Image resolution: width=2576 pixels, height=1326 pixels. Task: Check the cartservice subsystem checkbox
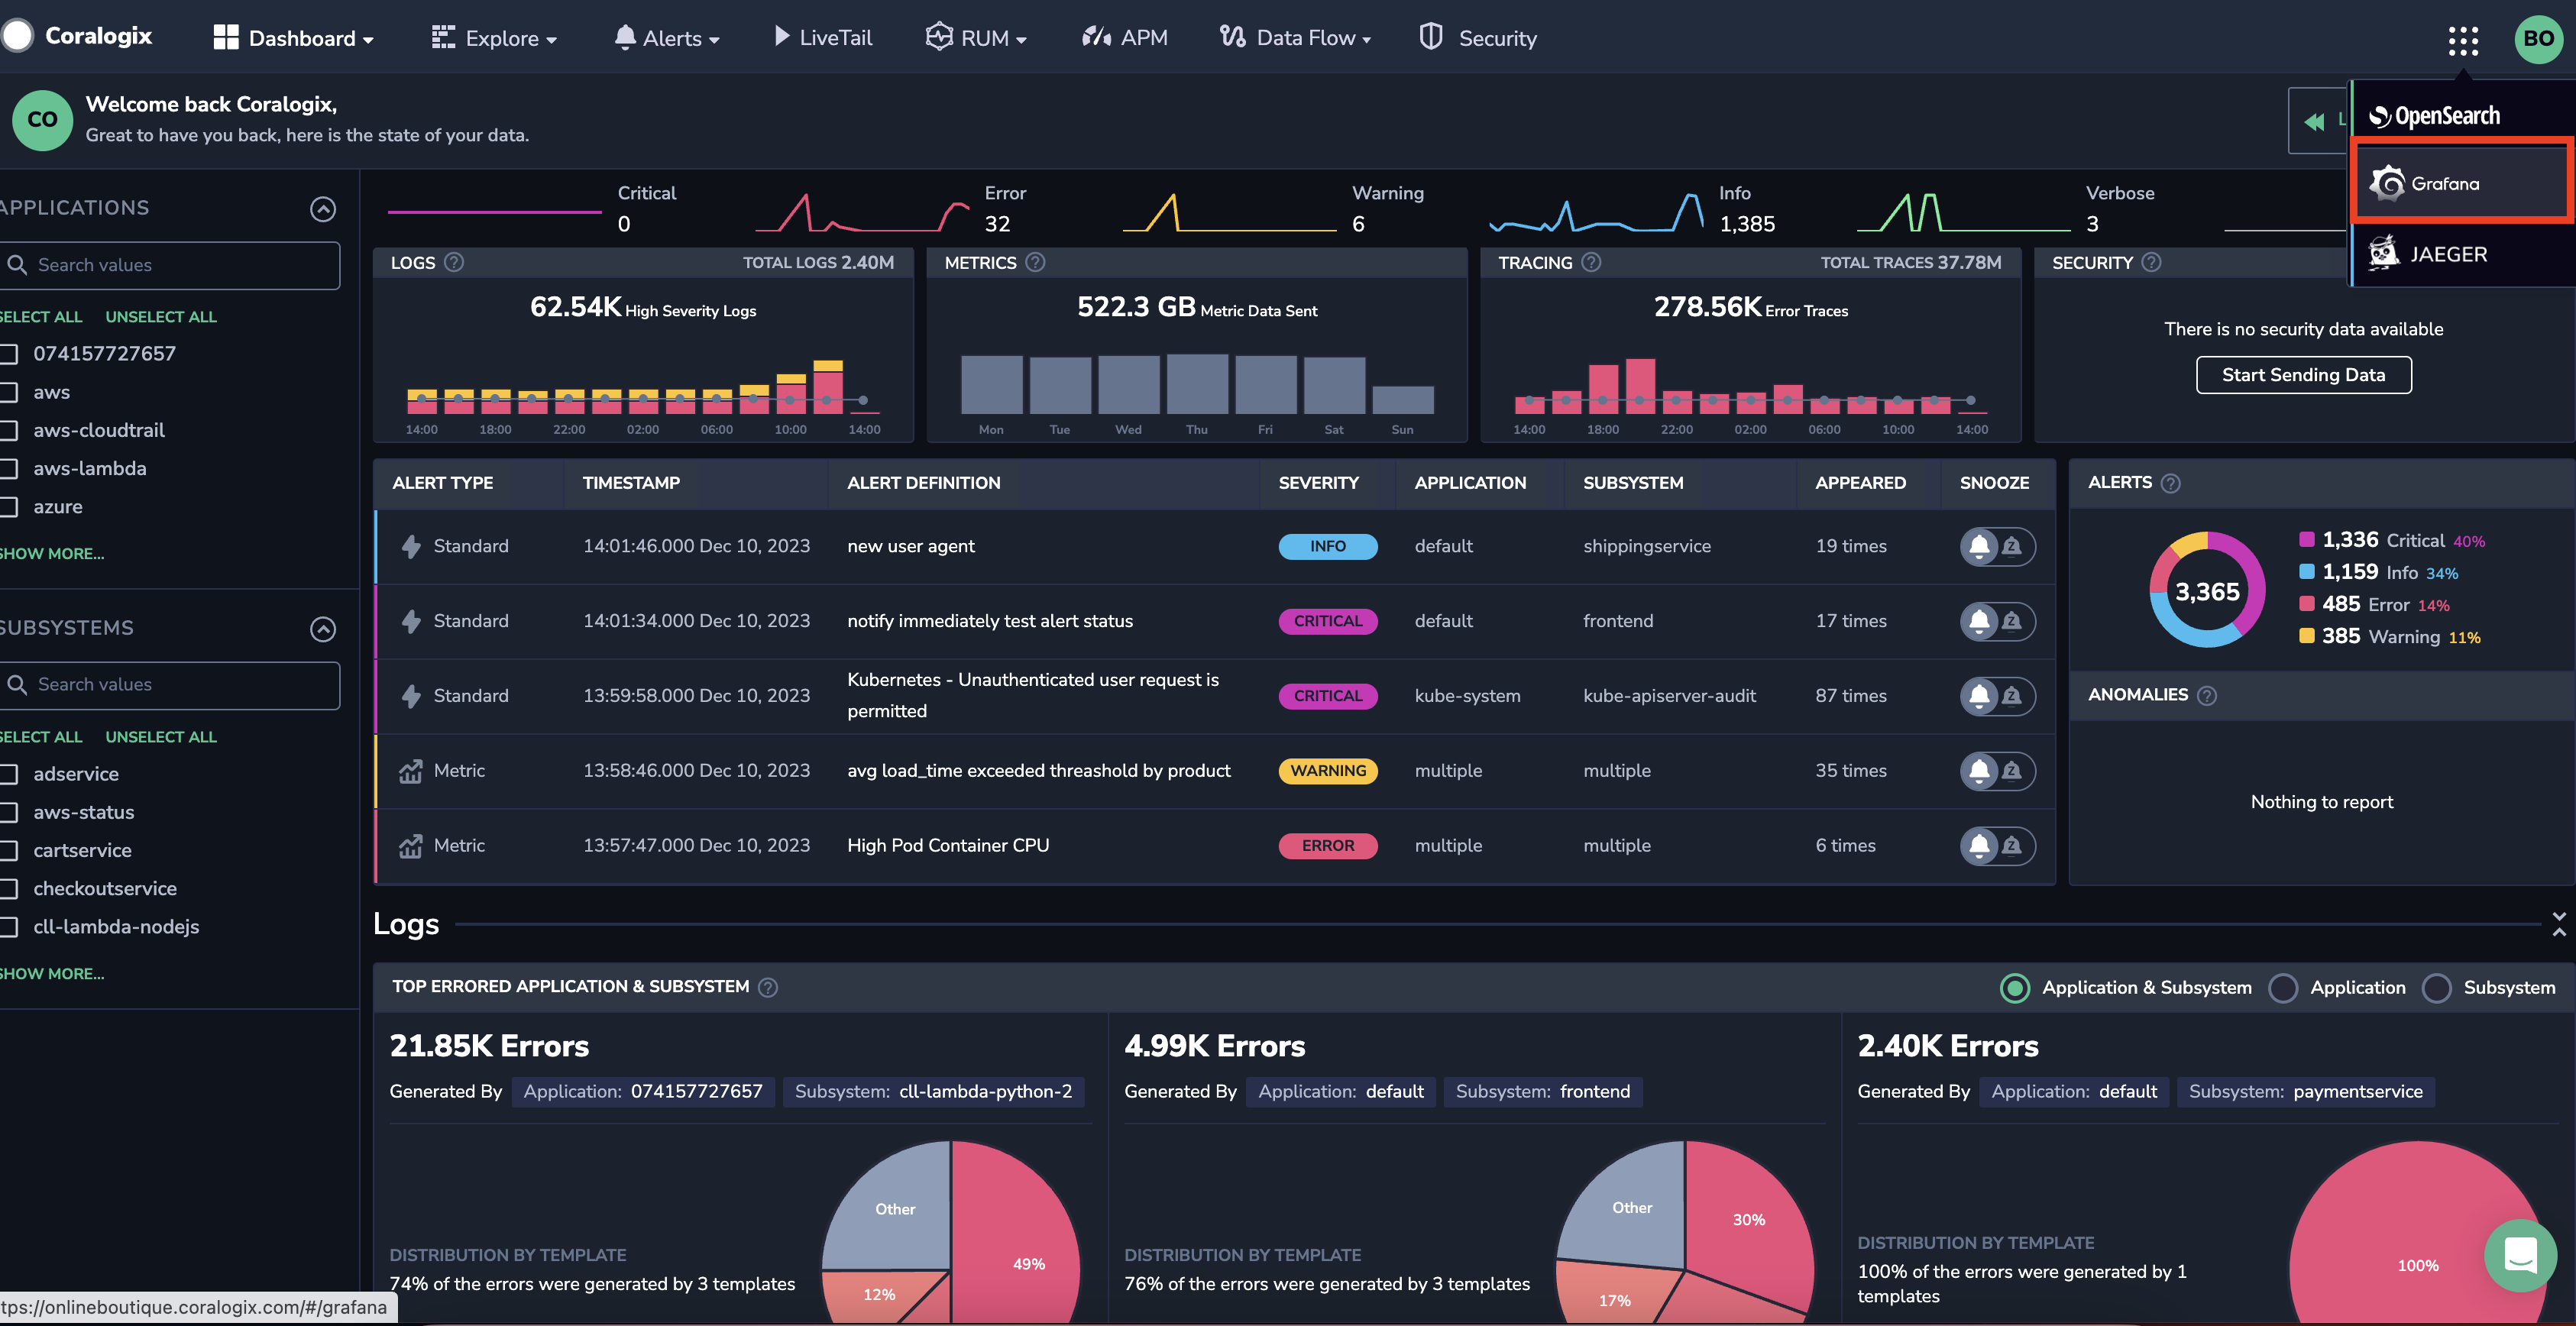(x=9, y=851)
